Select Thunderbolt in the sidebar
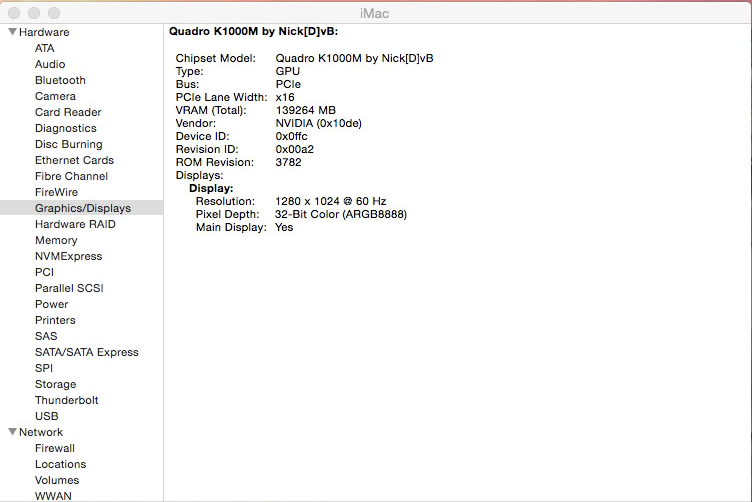Viewport: 752px width, 502px height. pos(67,400)
